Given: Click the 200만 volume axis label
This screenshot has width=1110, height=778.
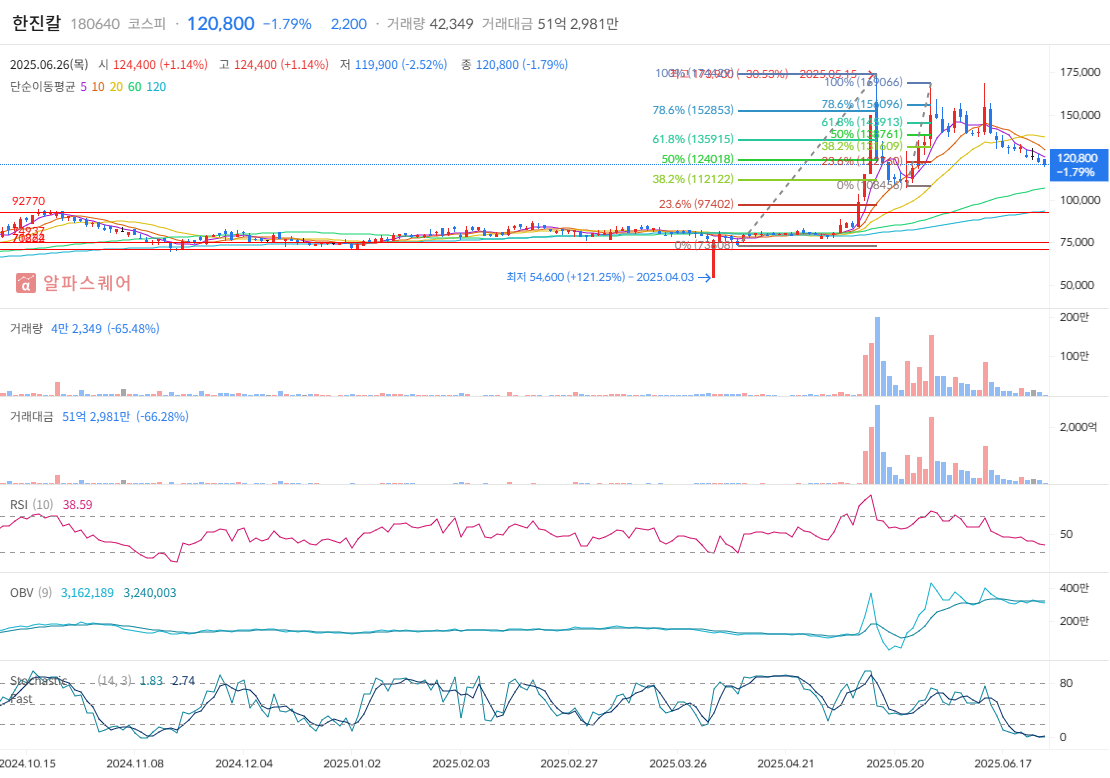Looking at the screenshot, I should click(x=1074, y=317).
